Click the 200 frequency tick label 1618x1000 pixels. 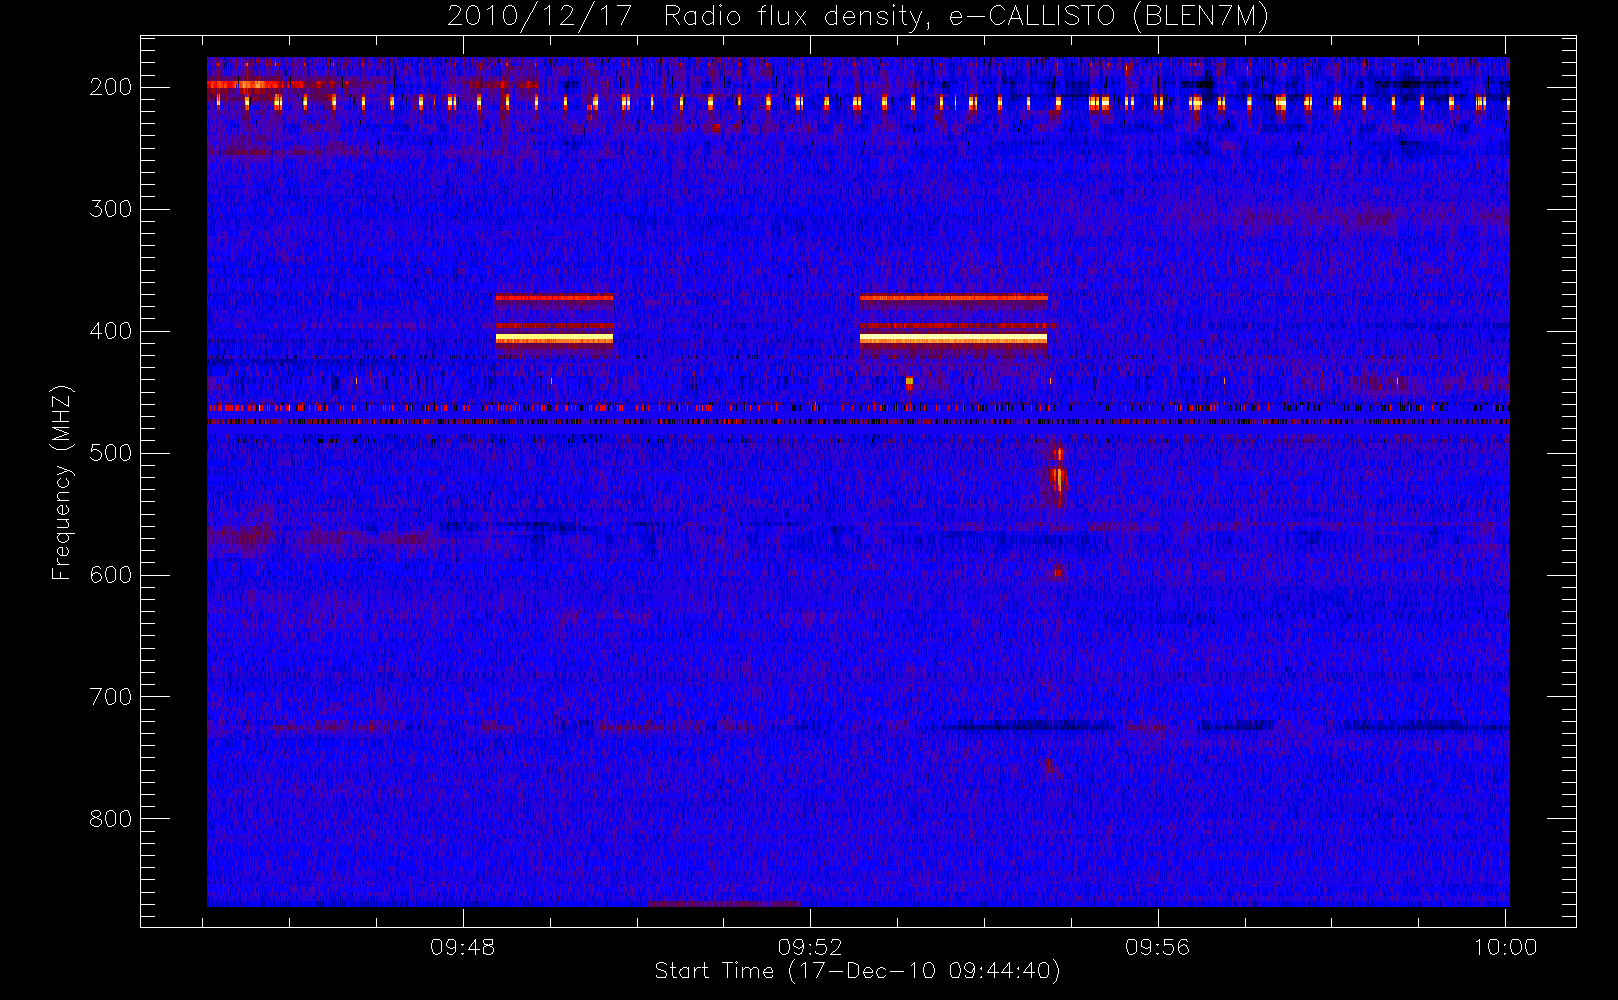pyautogui.click(x=111, y=87)
